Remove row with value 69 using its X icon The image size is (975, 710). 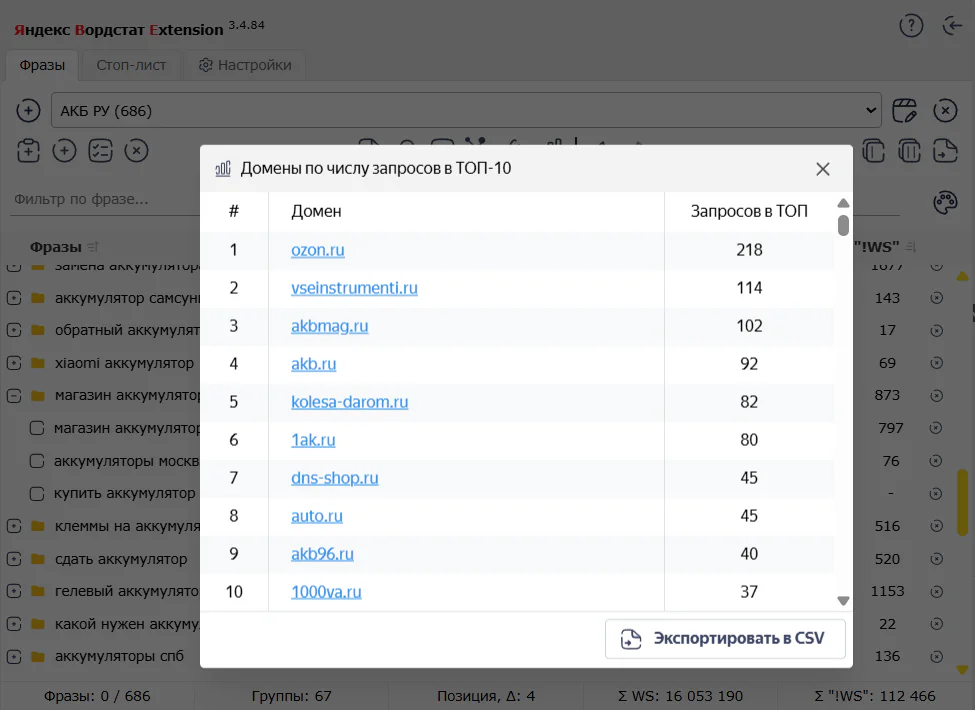(936, 362)
